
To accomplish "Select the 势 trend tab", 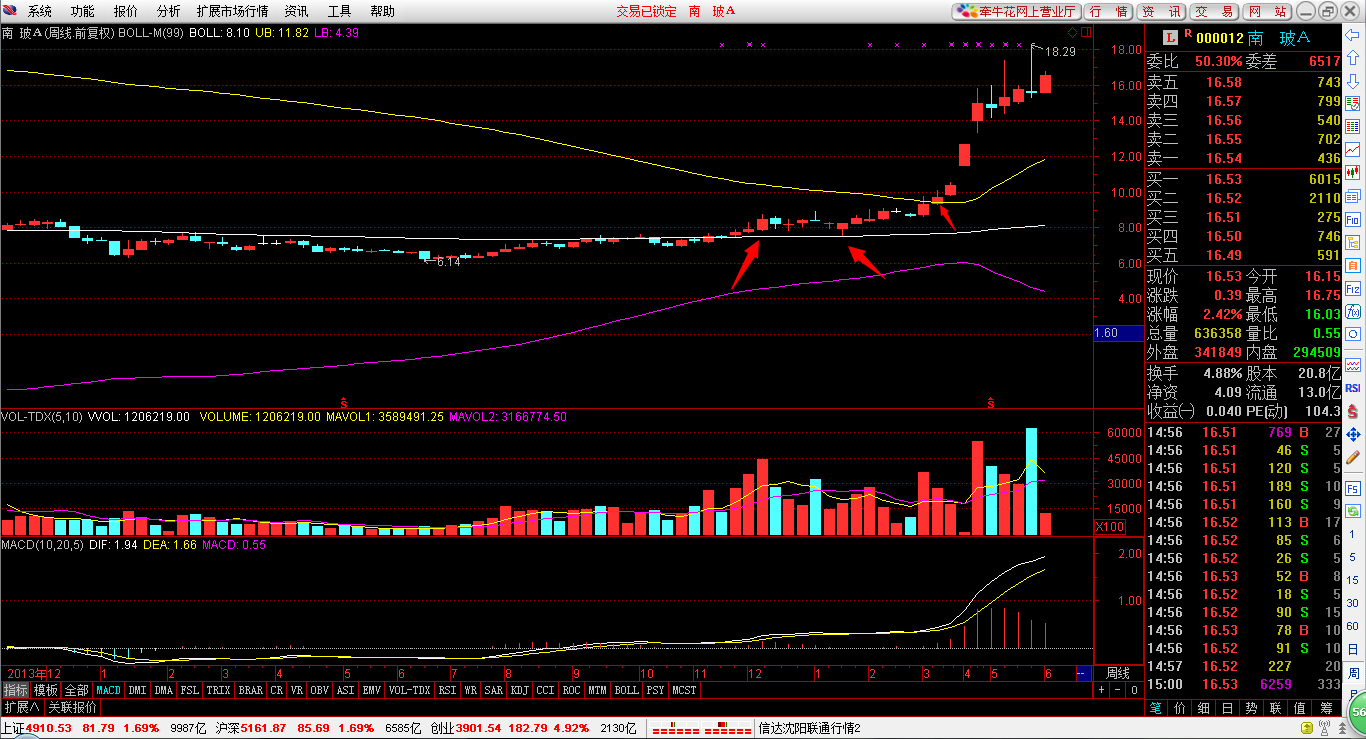I will 1252,708.
